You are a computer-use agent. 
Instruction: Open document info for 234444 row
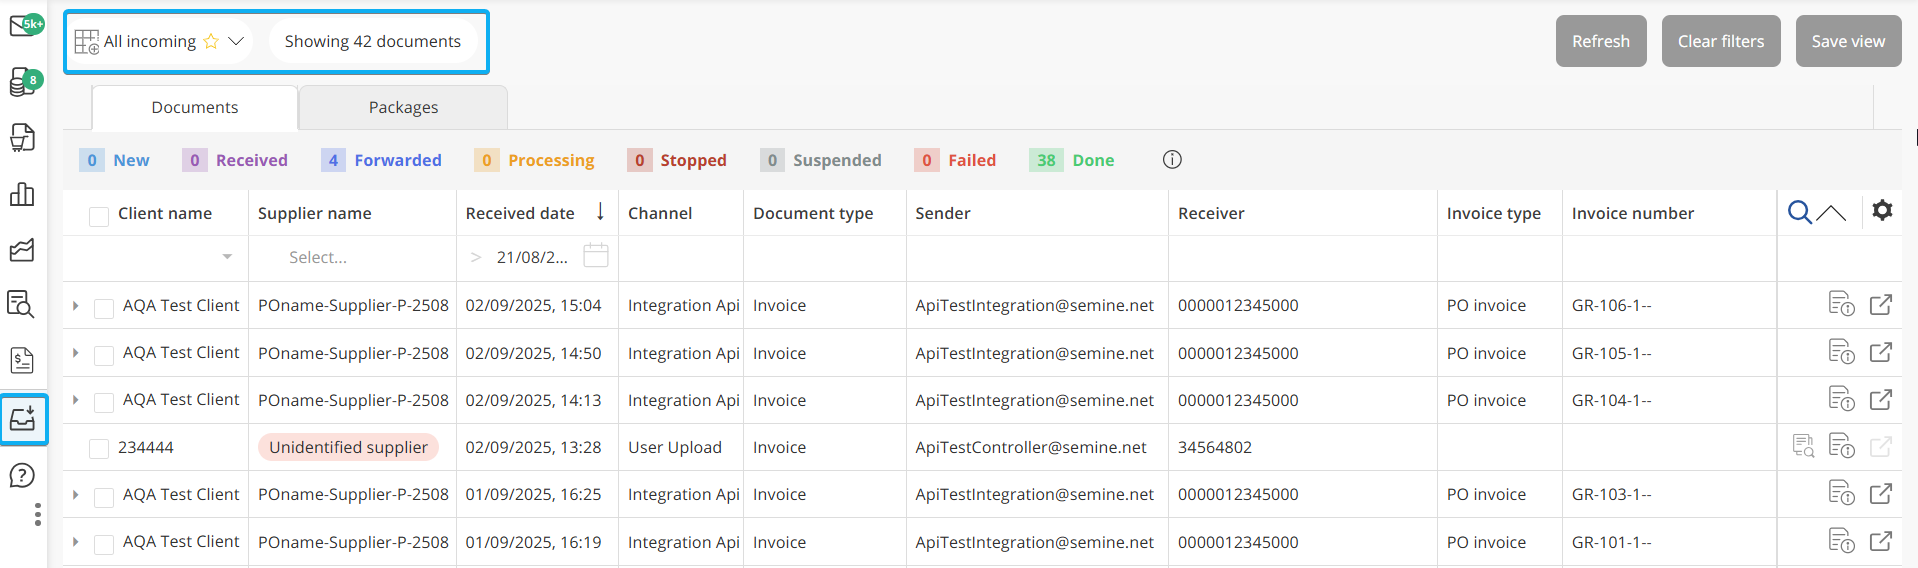click(1841, 446)
